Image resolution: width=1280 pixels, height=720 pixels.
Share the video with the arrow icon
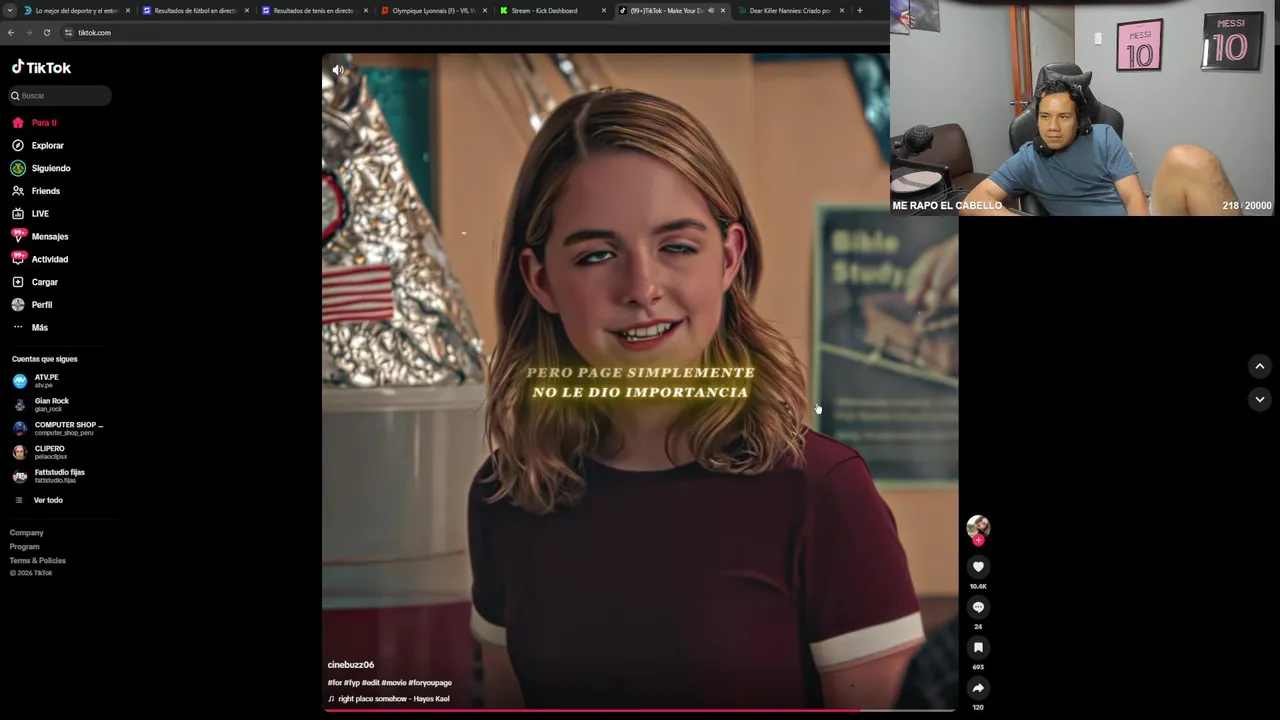(x=978, y=688)
